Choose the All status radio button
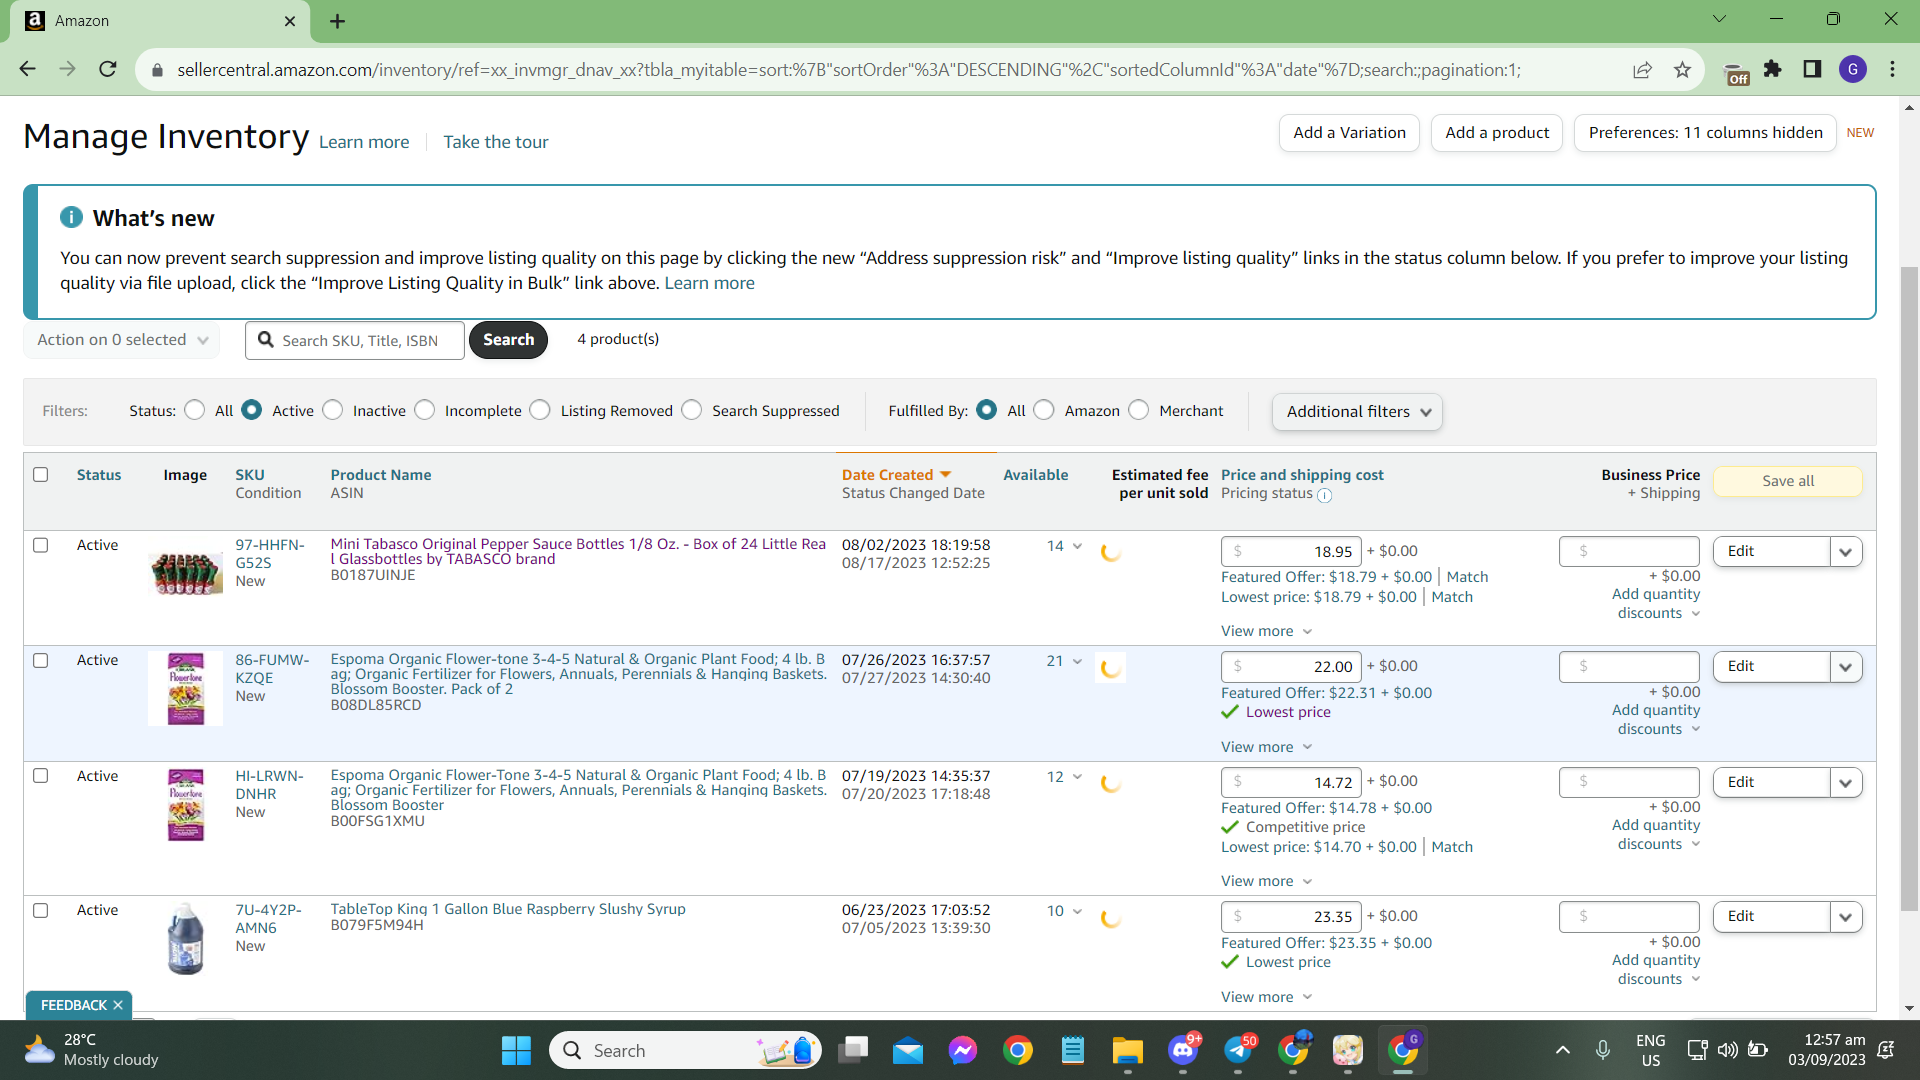Image resolution: width=1920 pixels, height=1080 pixels. [x=195, y=410]
